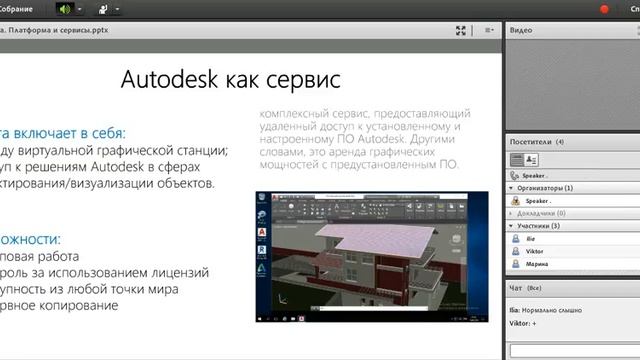
Task: Toggle full screen for the presentation pod
Action: 460,30
